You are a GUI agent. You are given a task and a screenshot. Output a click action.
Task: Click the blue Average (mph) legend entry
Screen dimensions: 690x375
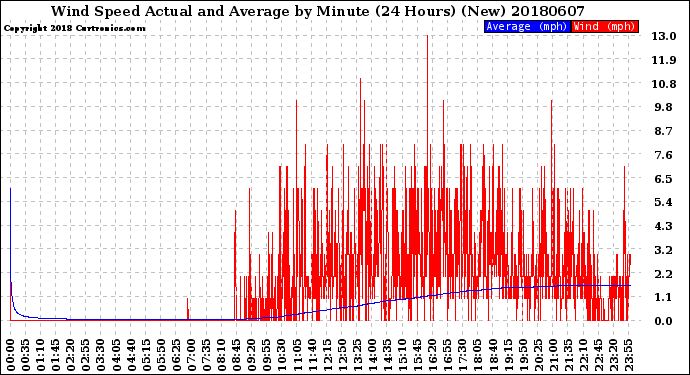click(527, 26)
